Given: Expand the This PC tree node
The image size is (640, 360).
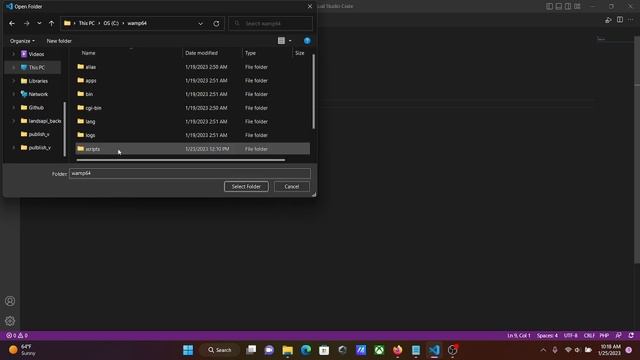Looking at the screenshot, I should tap(13, 67).
